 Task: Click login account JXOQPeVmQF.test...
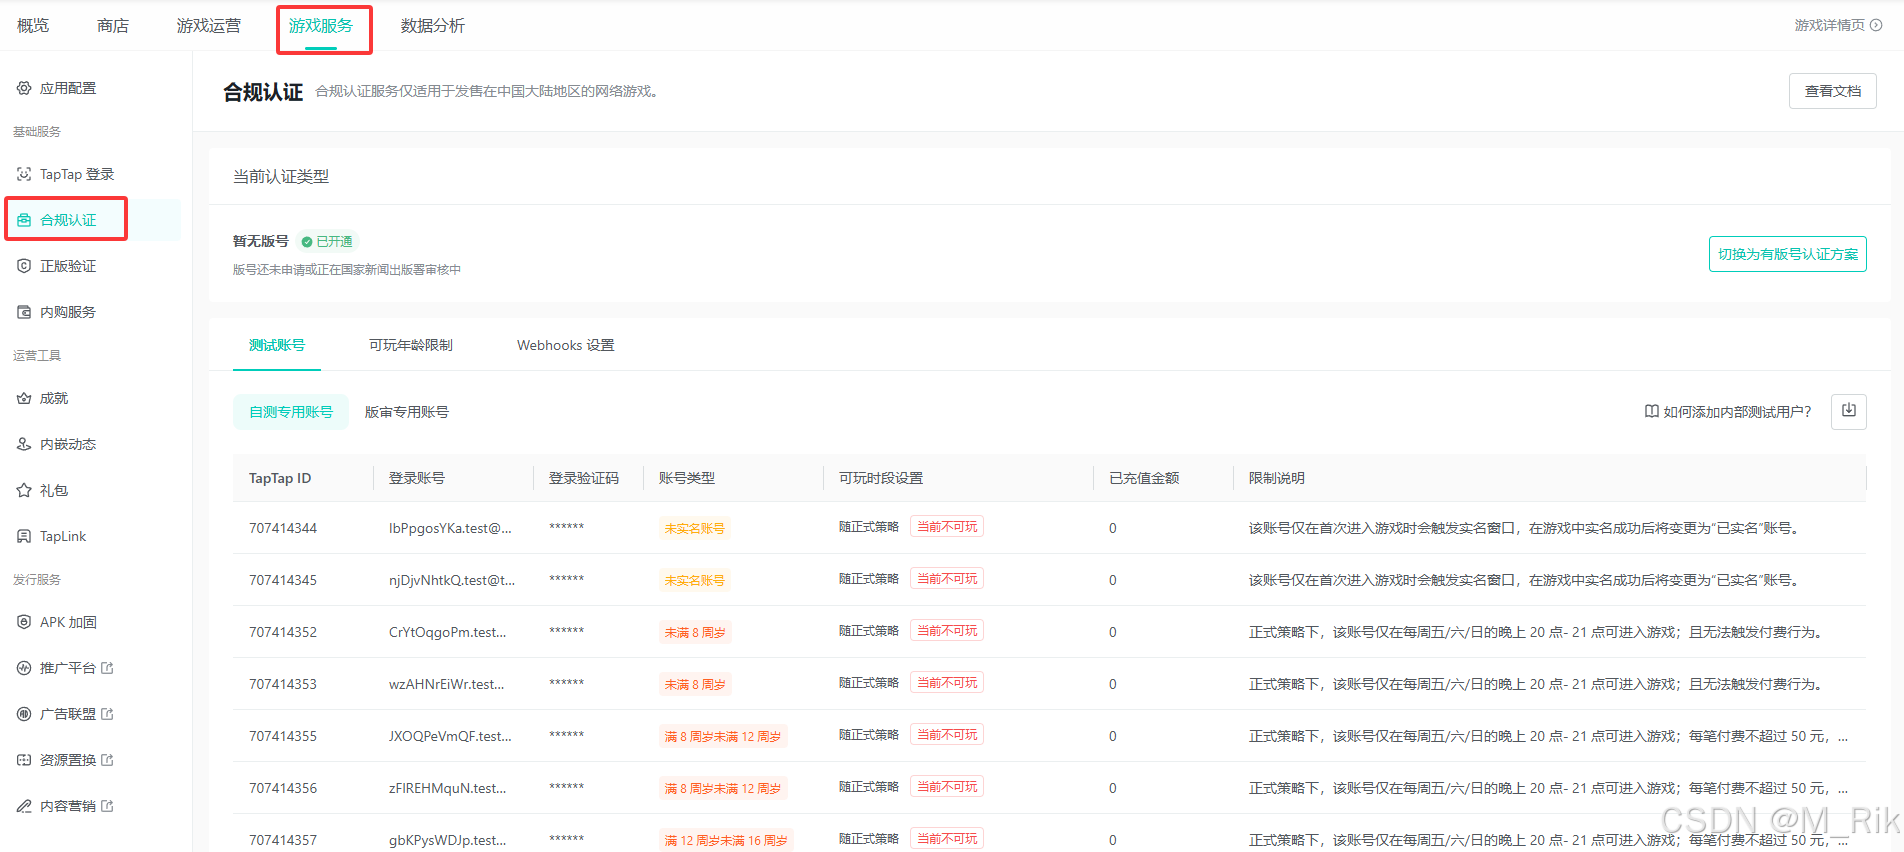pos(450,736)
